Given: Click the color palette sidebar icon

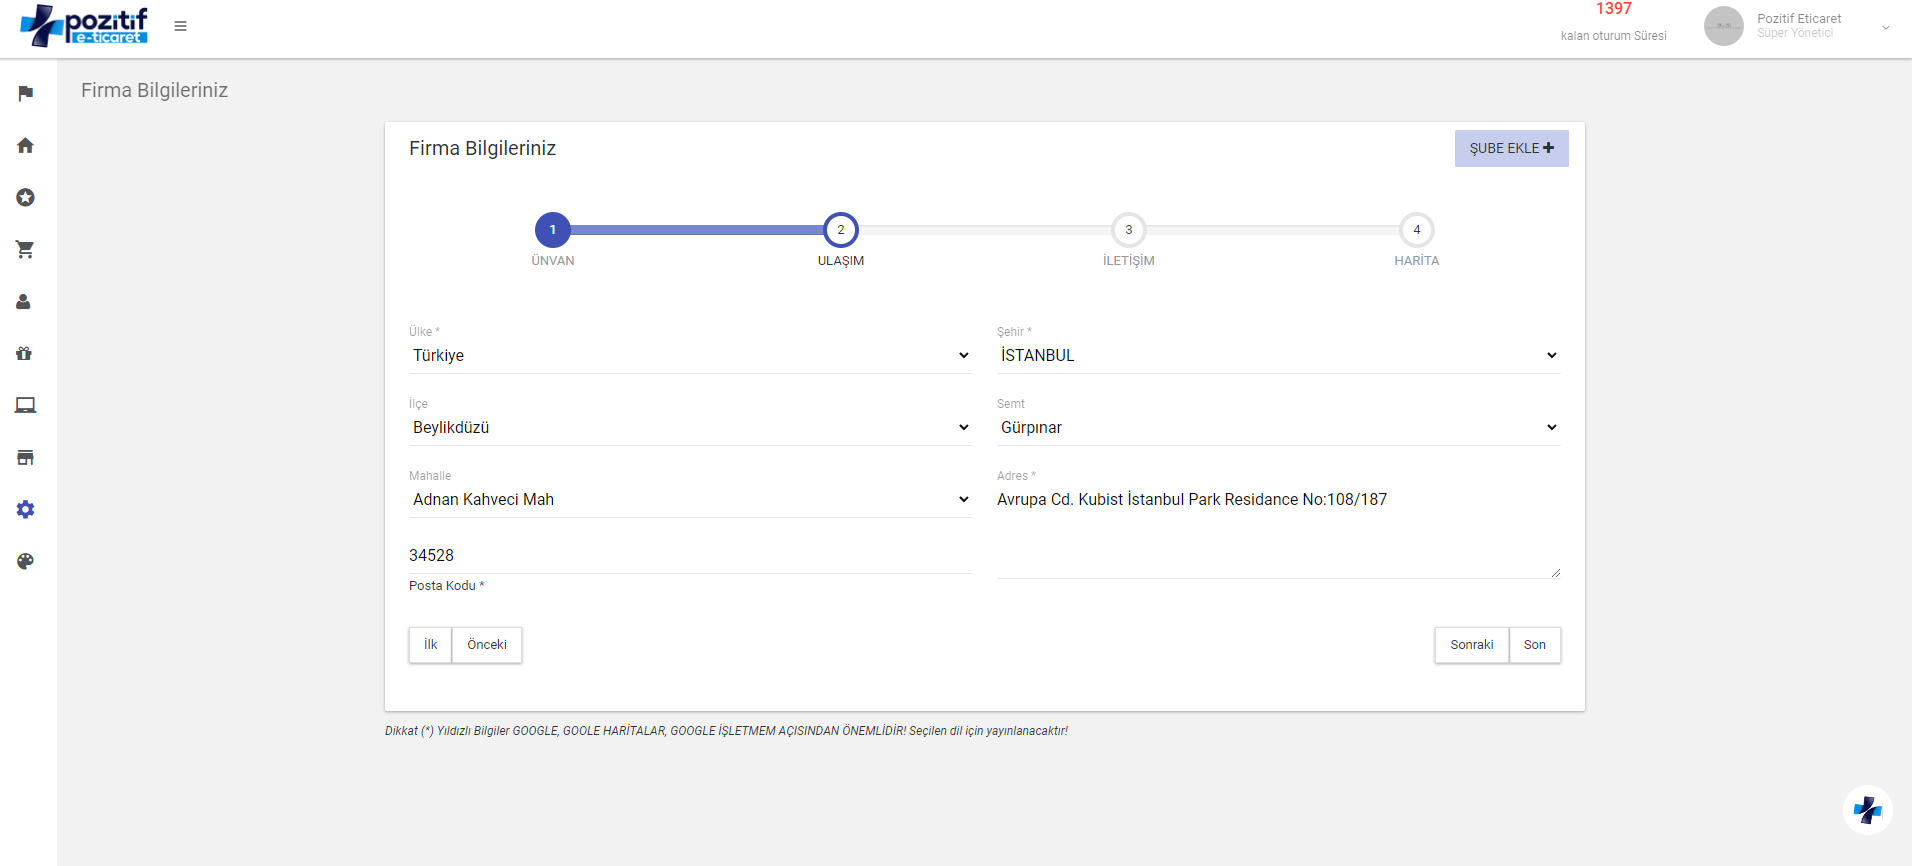Looking at the screenshot, I should point(26,562).
